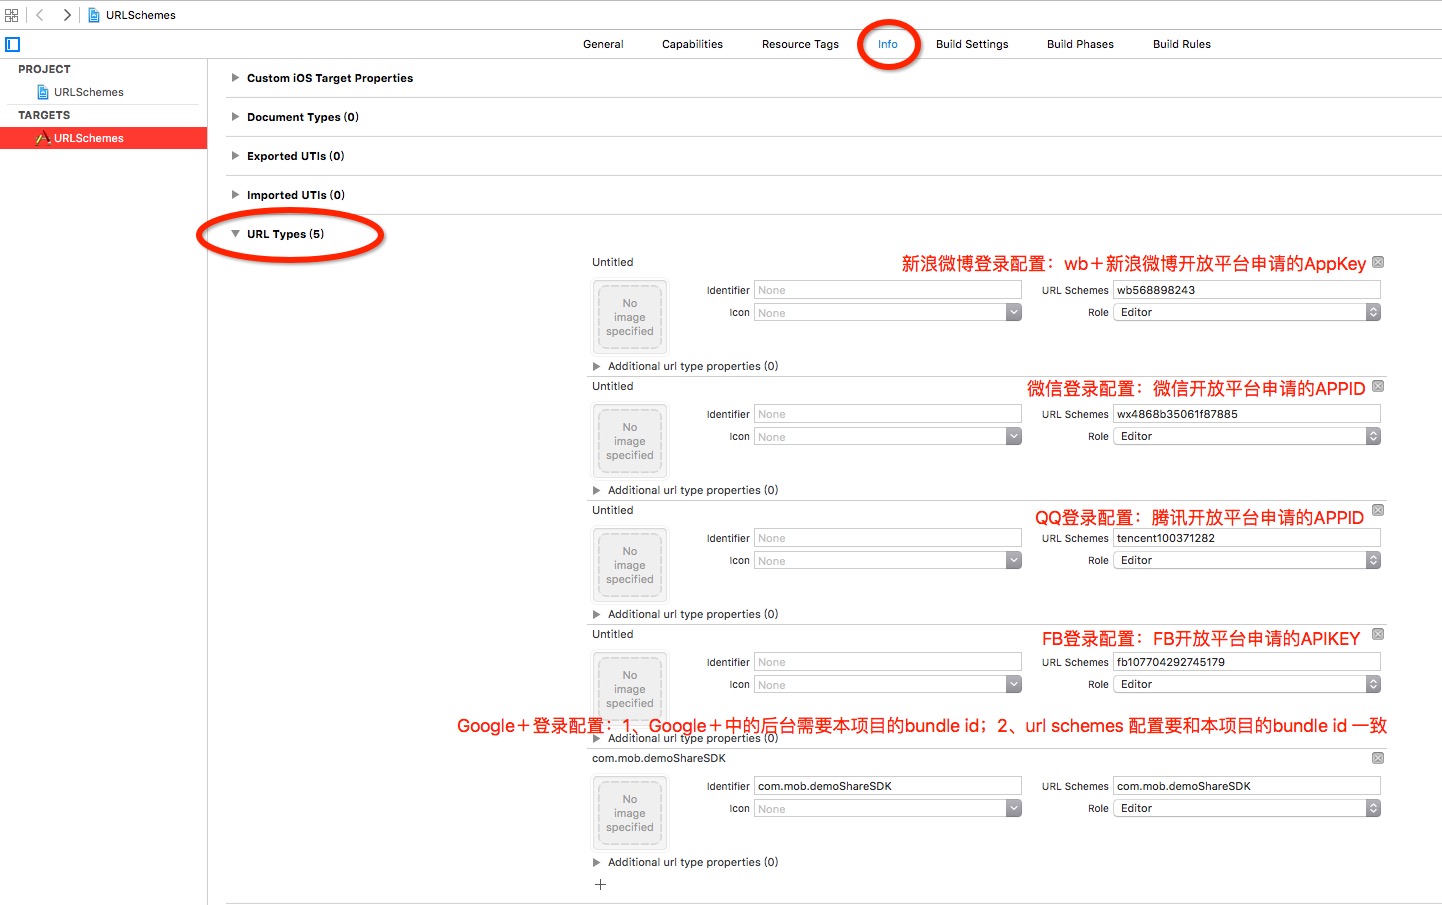Image resolution: width=1442 pixels, height=905 pixels.
Task: Edit URL Schemes field containing wb568898243
Action: pos(1247,290)
